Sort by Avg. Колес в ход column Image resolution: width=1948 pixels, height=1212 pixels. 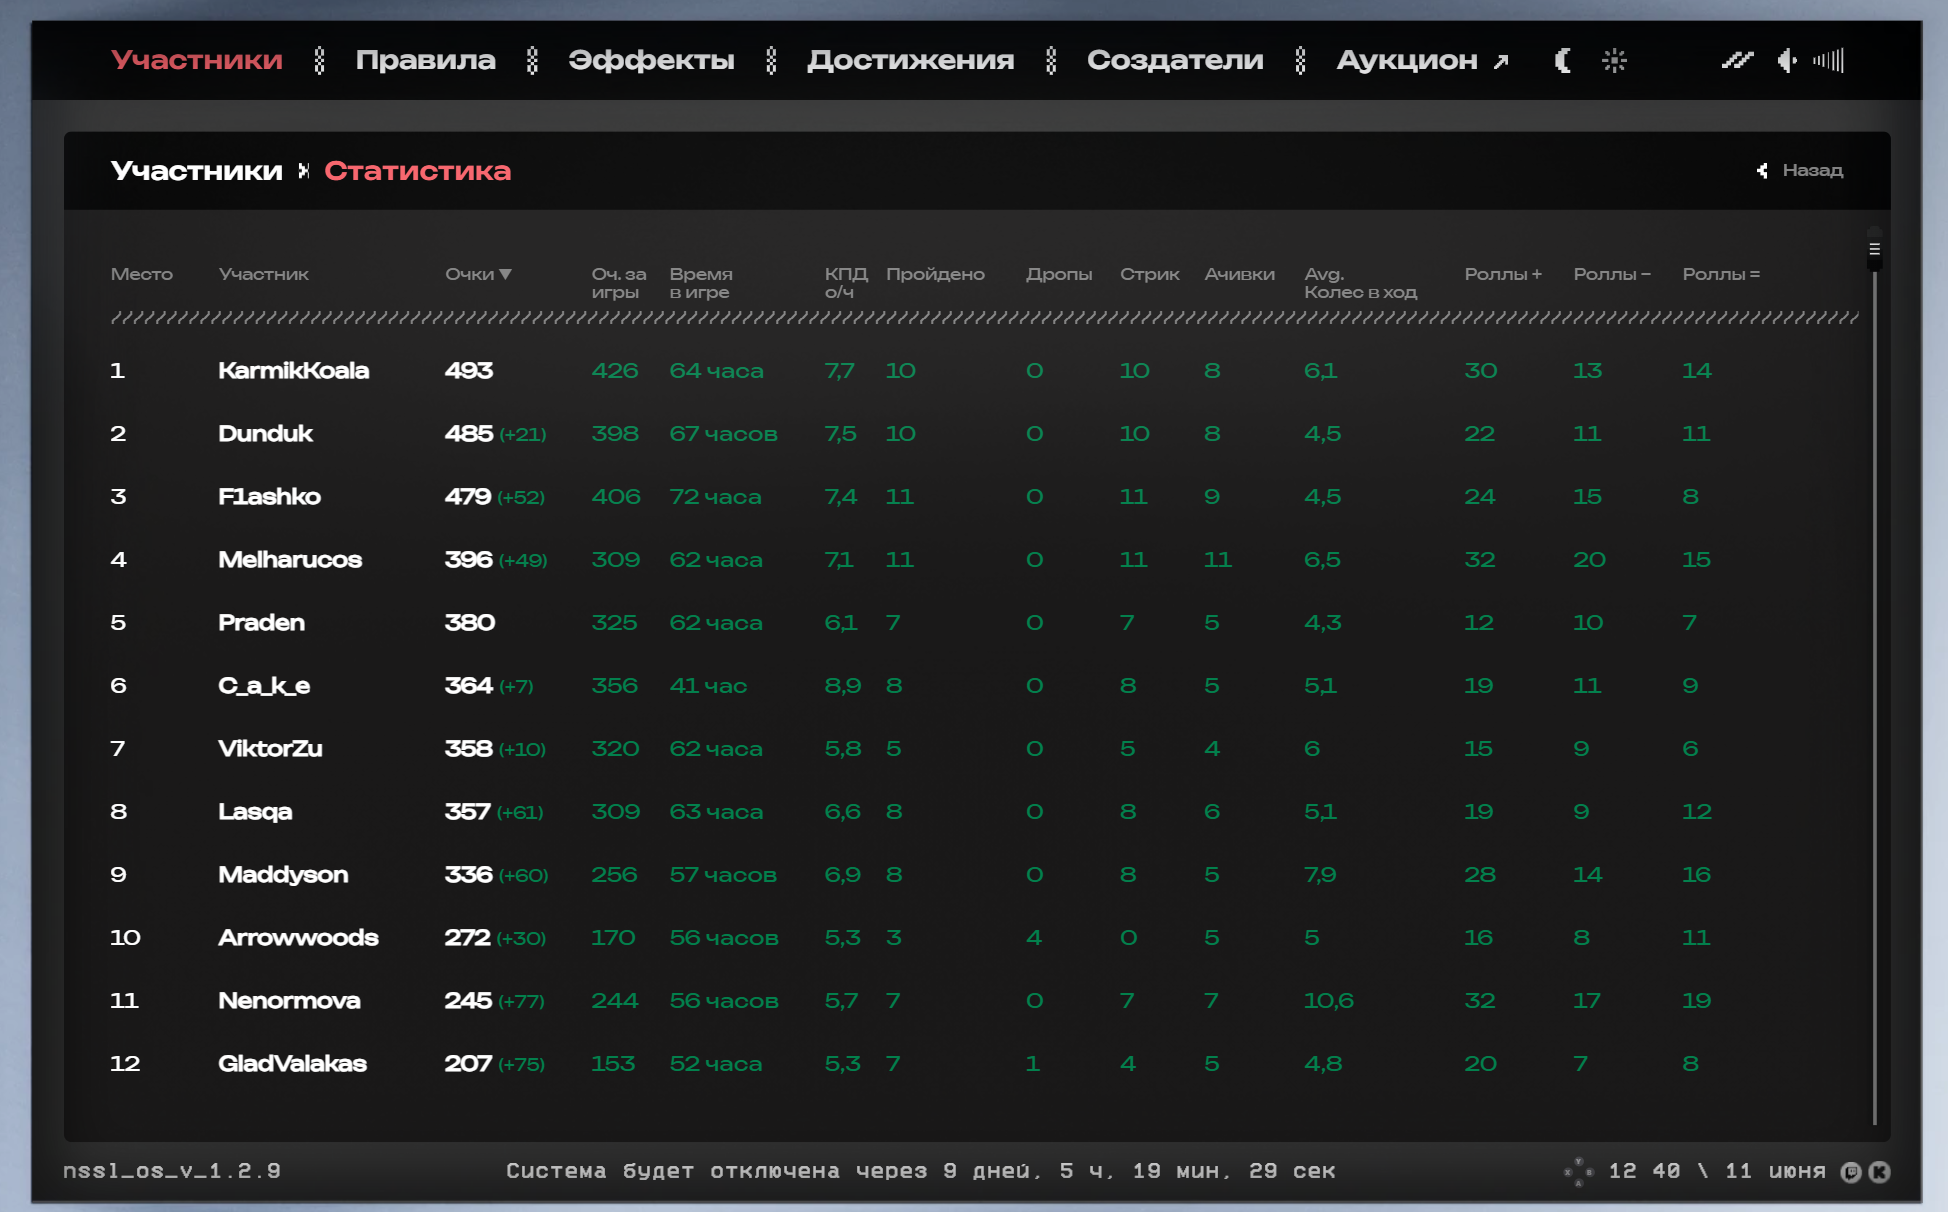click(1361, 283)
